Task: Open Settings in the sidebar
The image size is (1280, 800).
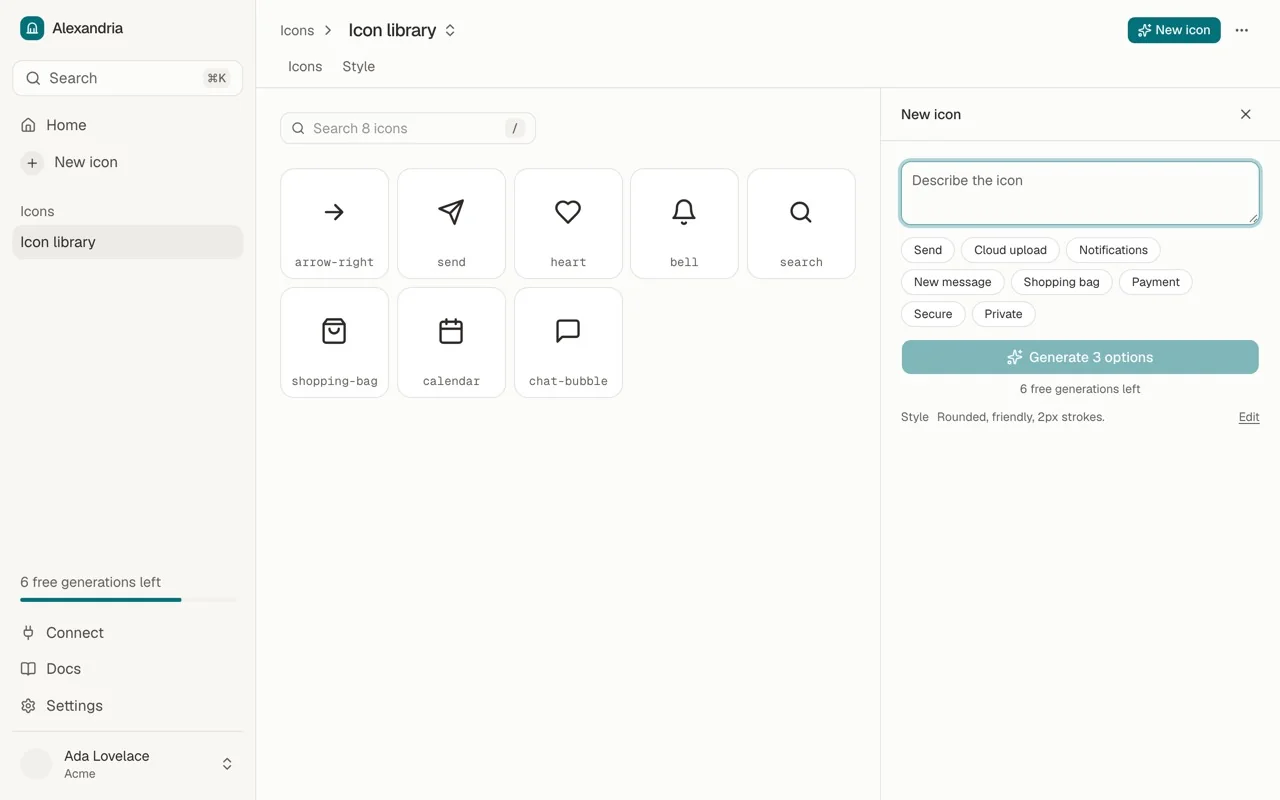Action: (127, 706)
